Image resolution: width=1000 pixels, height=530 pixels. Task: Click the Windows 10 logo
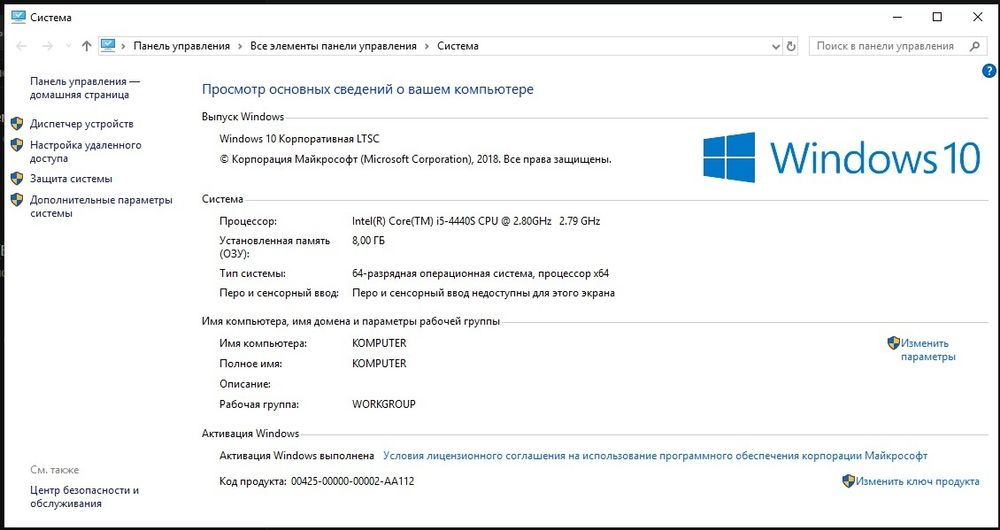tap(841, 158)
